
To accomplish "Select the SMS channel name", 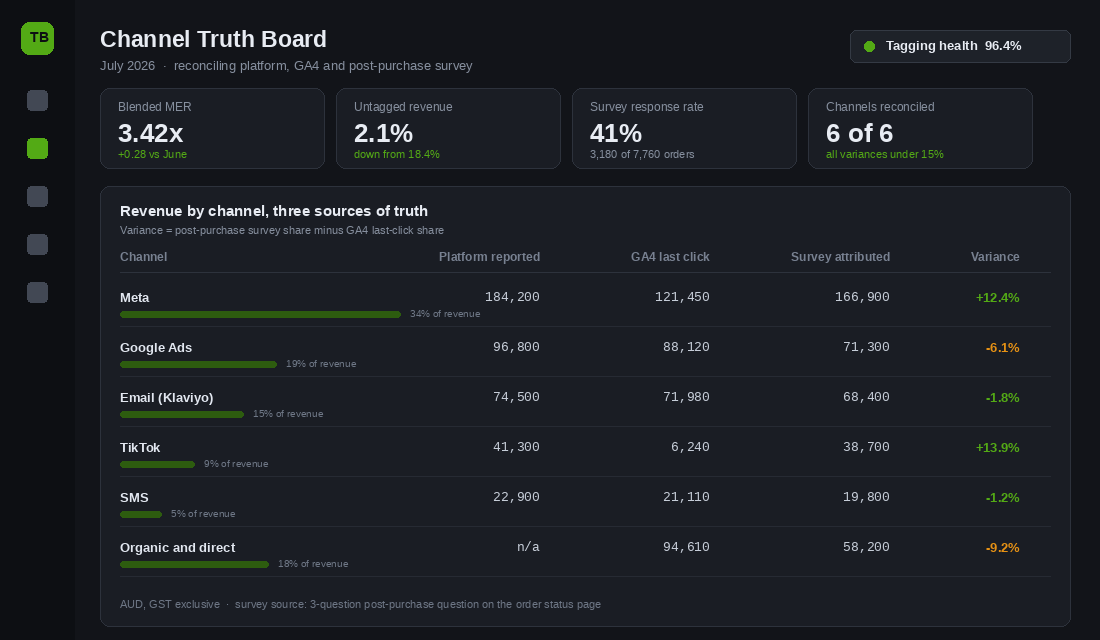I will coord(134,498).
